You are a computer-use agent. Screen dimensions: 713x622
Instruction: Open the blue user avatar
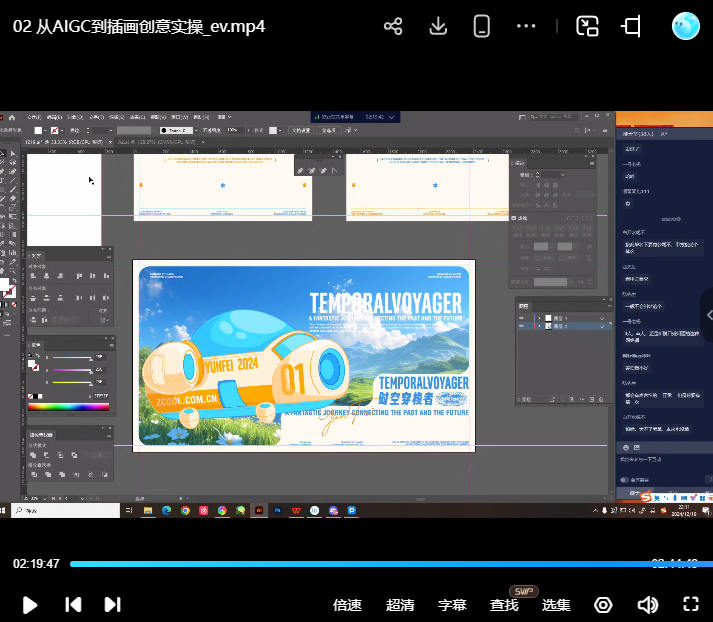pyautogui.click(x=685, y=26)
